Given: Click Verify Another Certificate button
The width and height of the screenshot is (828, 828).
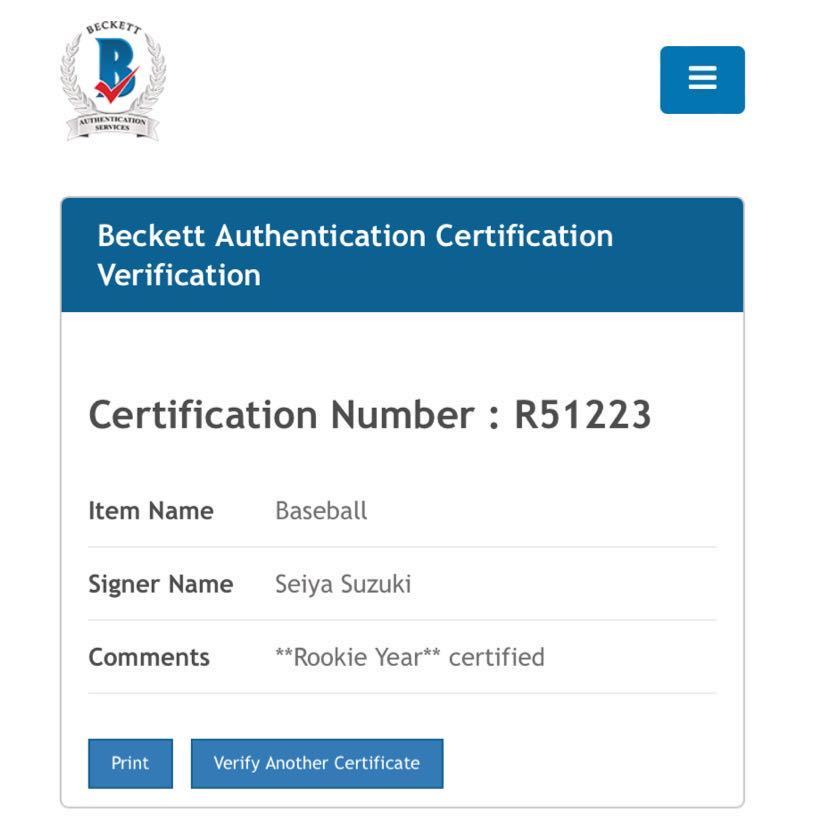Looking at the screenshot, I should pyautogui.click(x=317, y=763).
